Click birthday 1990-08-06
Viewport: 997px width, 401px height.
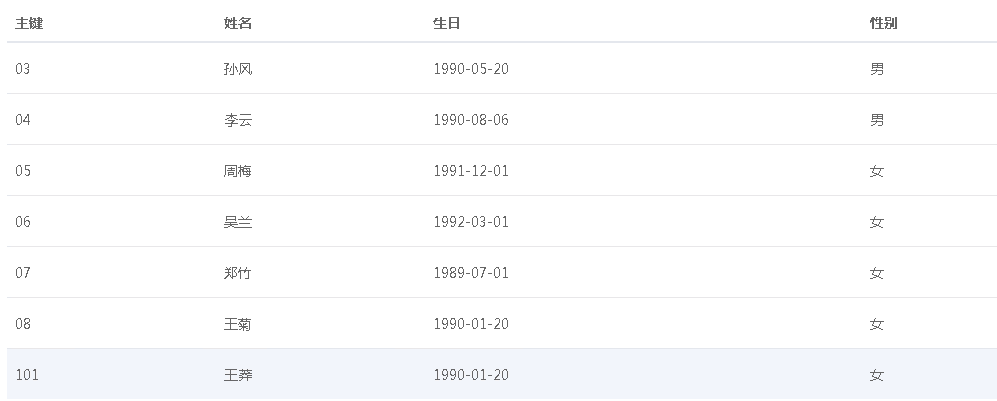[x=471, y=120]
